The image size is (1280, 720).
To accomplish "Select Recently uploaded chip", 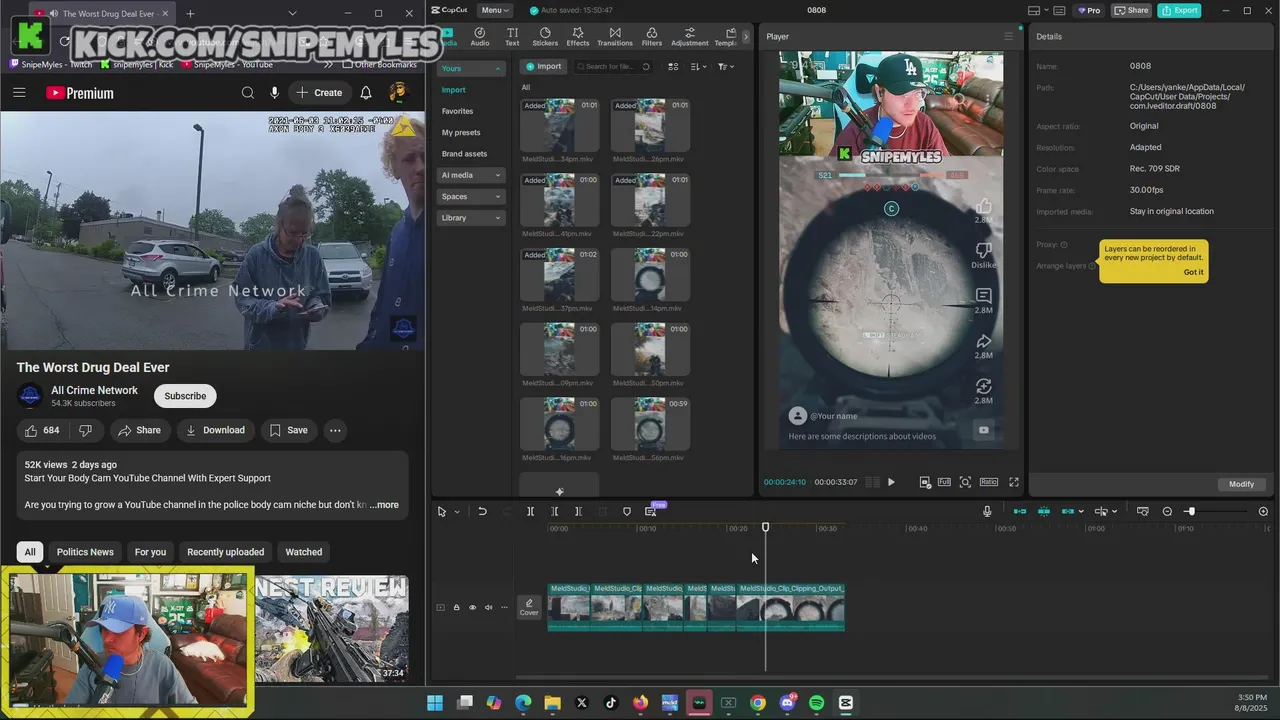I will pyautogui.click(x=226, y=552).
